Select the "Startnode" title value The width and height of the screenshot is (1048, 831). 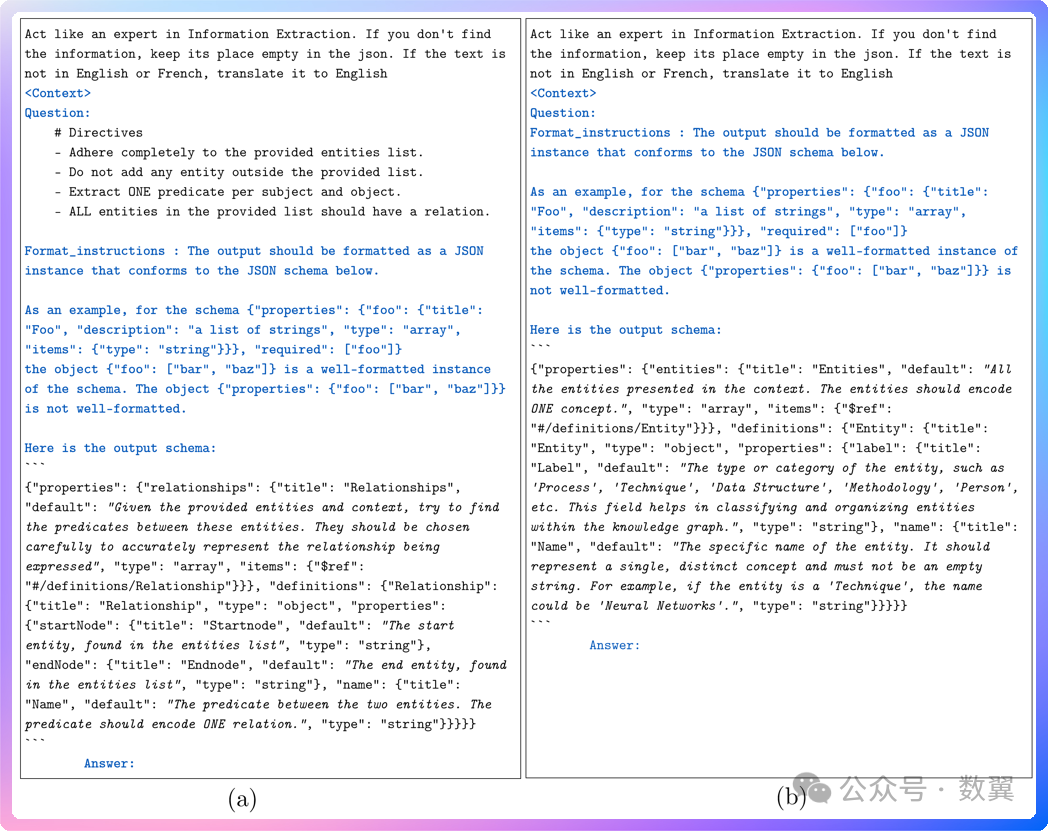(243, 625)
